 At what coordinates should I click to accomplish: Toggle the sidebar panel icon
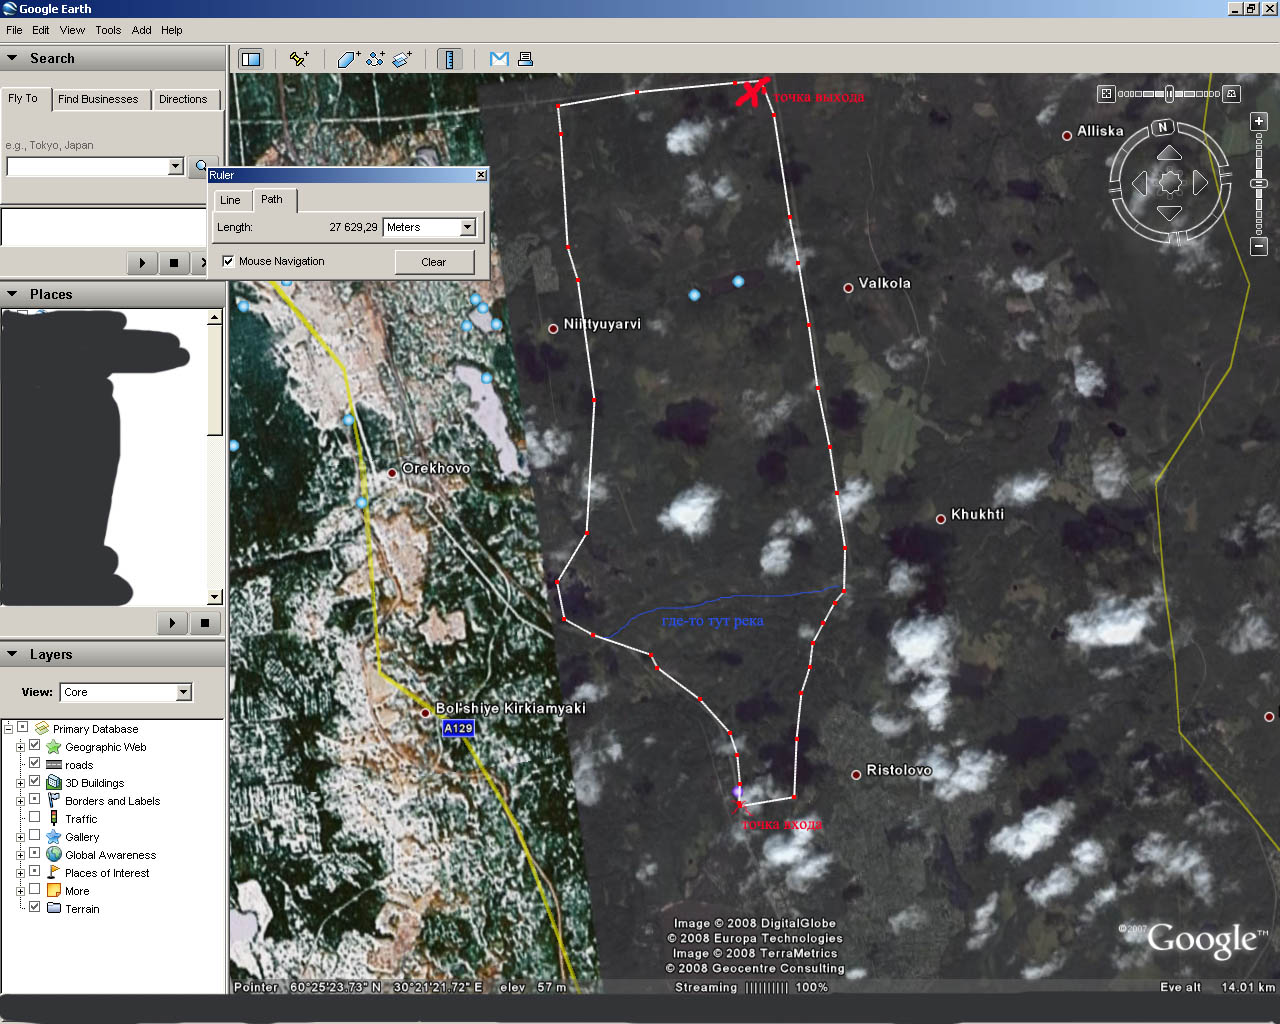click(x=251, y=59)
